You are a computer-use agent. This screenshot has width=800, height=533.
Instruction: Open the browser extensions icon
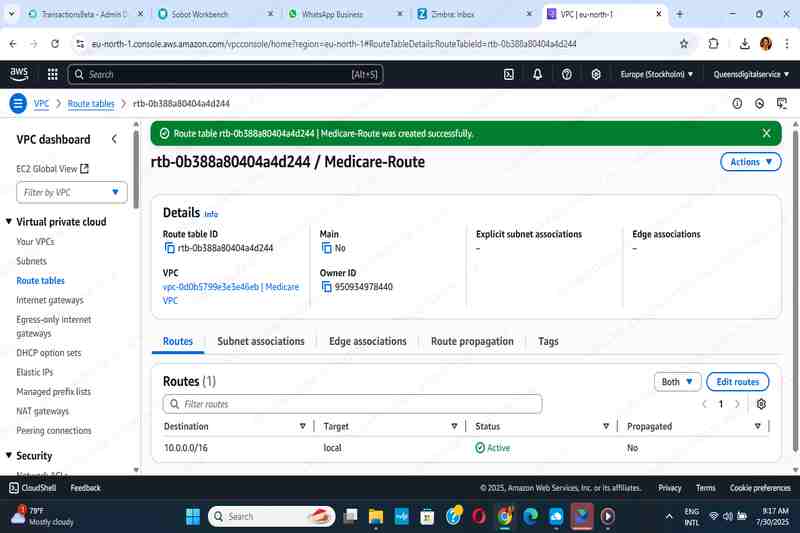point(713,44)
